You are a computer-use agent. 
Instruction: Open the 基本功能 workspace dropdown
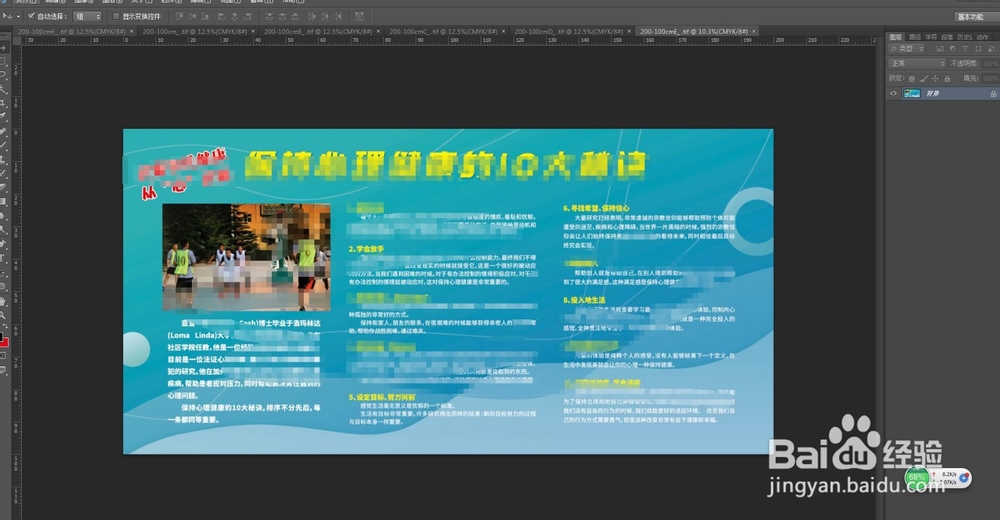point(976,17)
